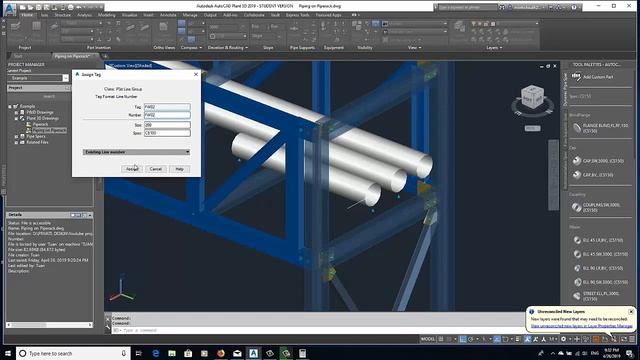The height and width of the screenshot is (360, 640).
Task: Pick CAP, SW, 3000 (CS150) palette item
Action: [x=598, y=161]
